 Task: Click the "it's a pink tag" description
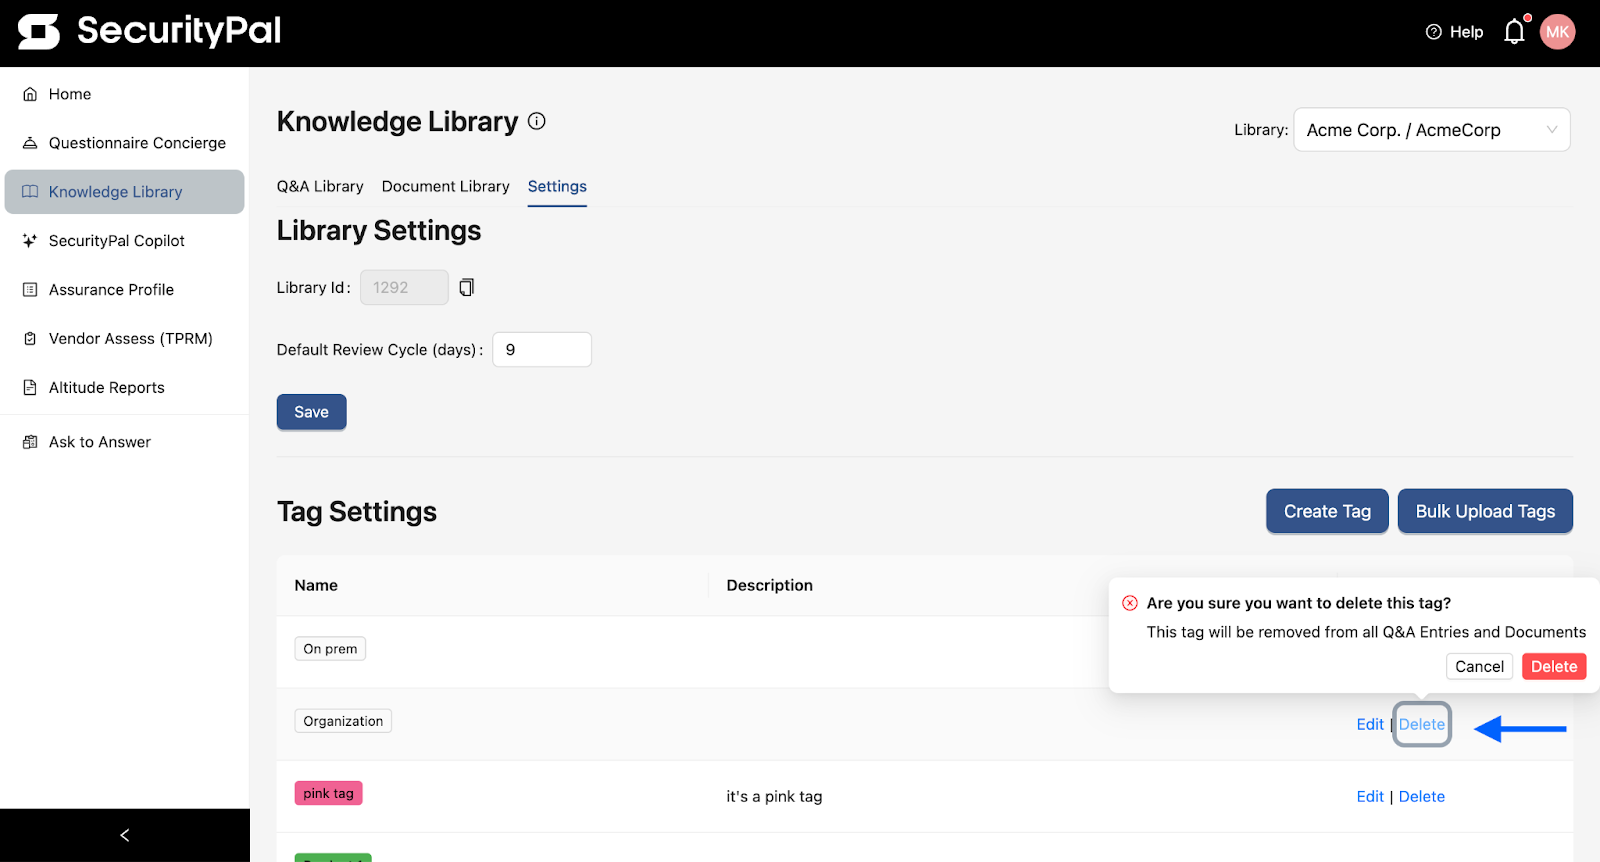coord(774,797)
